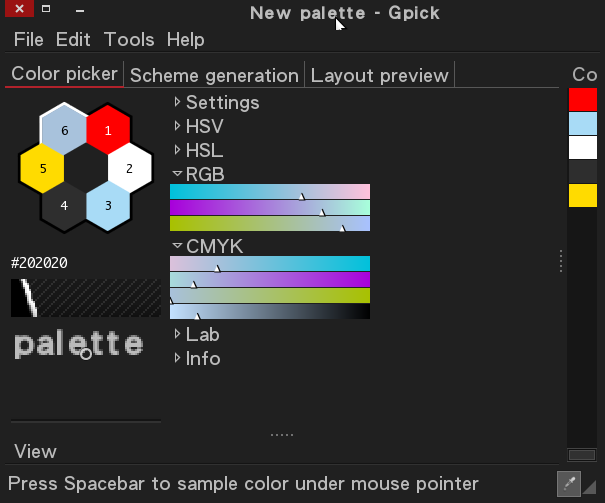Select hexagon swatch number 3 (light blue)
This screenshot has height=503, width=605.
(x=108, y=206)
